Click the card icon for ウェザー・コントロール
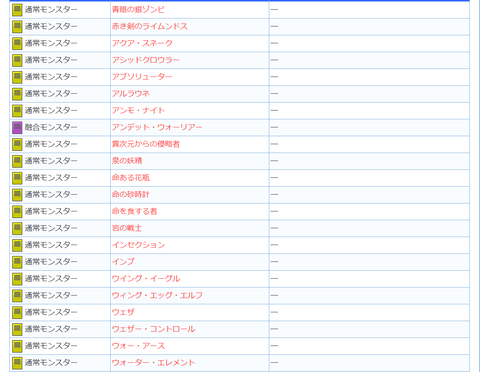This screenshot has height=372, width=480. click(17, 329)
